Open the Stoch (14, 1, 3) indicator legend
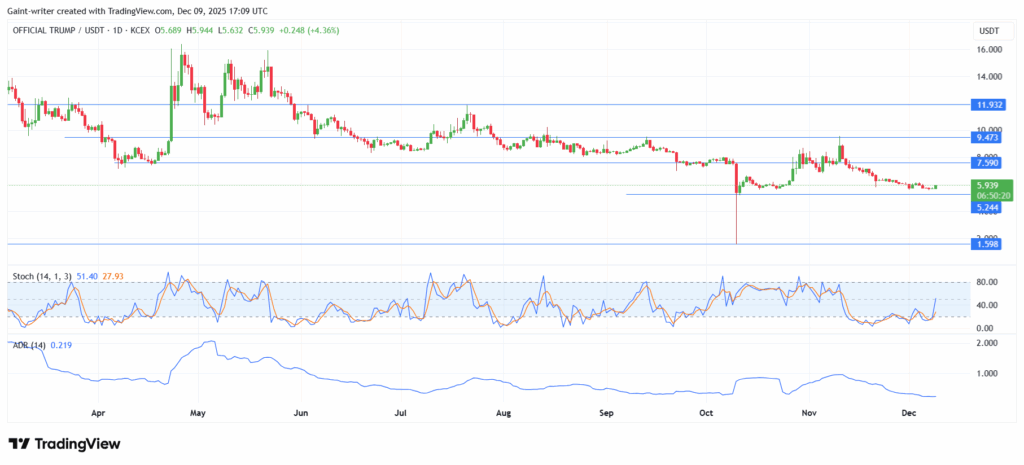The height and width of the screenshot is (465, 1024). tap(42, 277)
